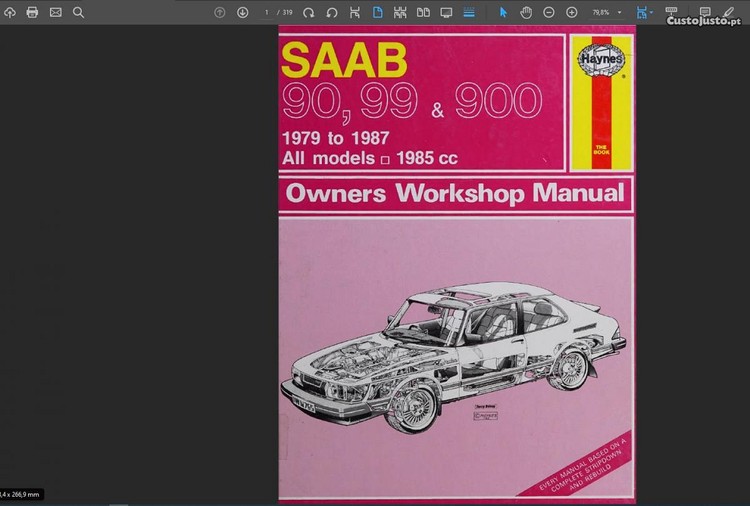Rotate the page clockwise
This screenshot has height=506, width=750.
(309, 12)
